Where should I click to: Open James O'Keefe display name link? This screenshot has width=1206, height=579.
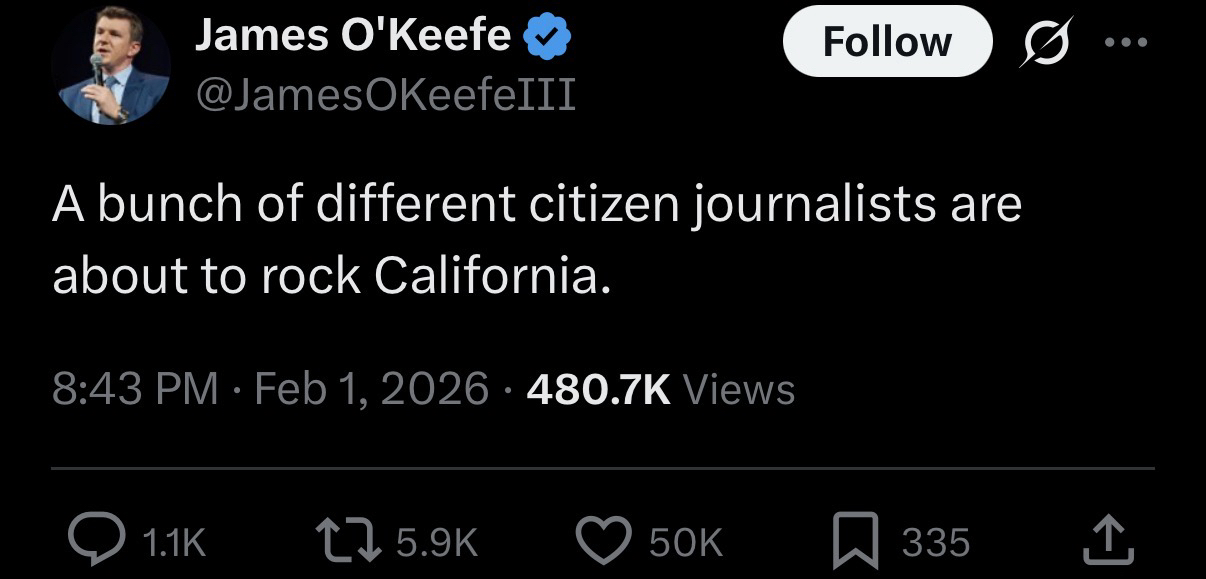tap(353, 37)
